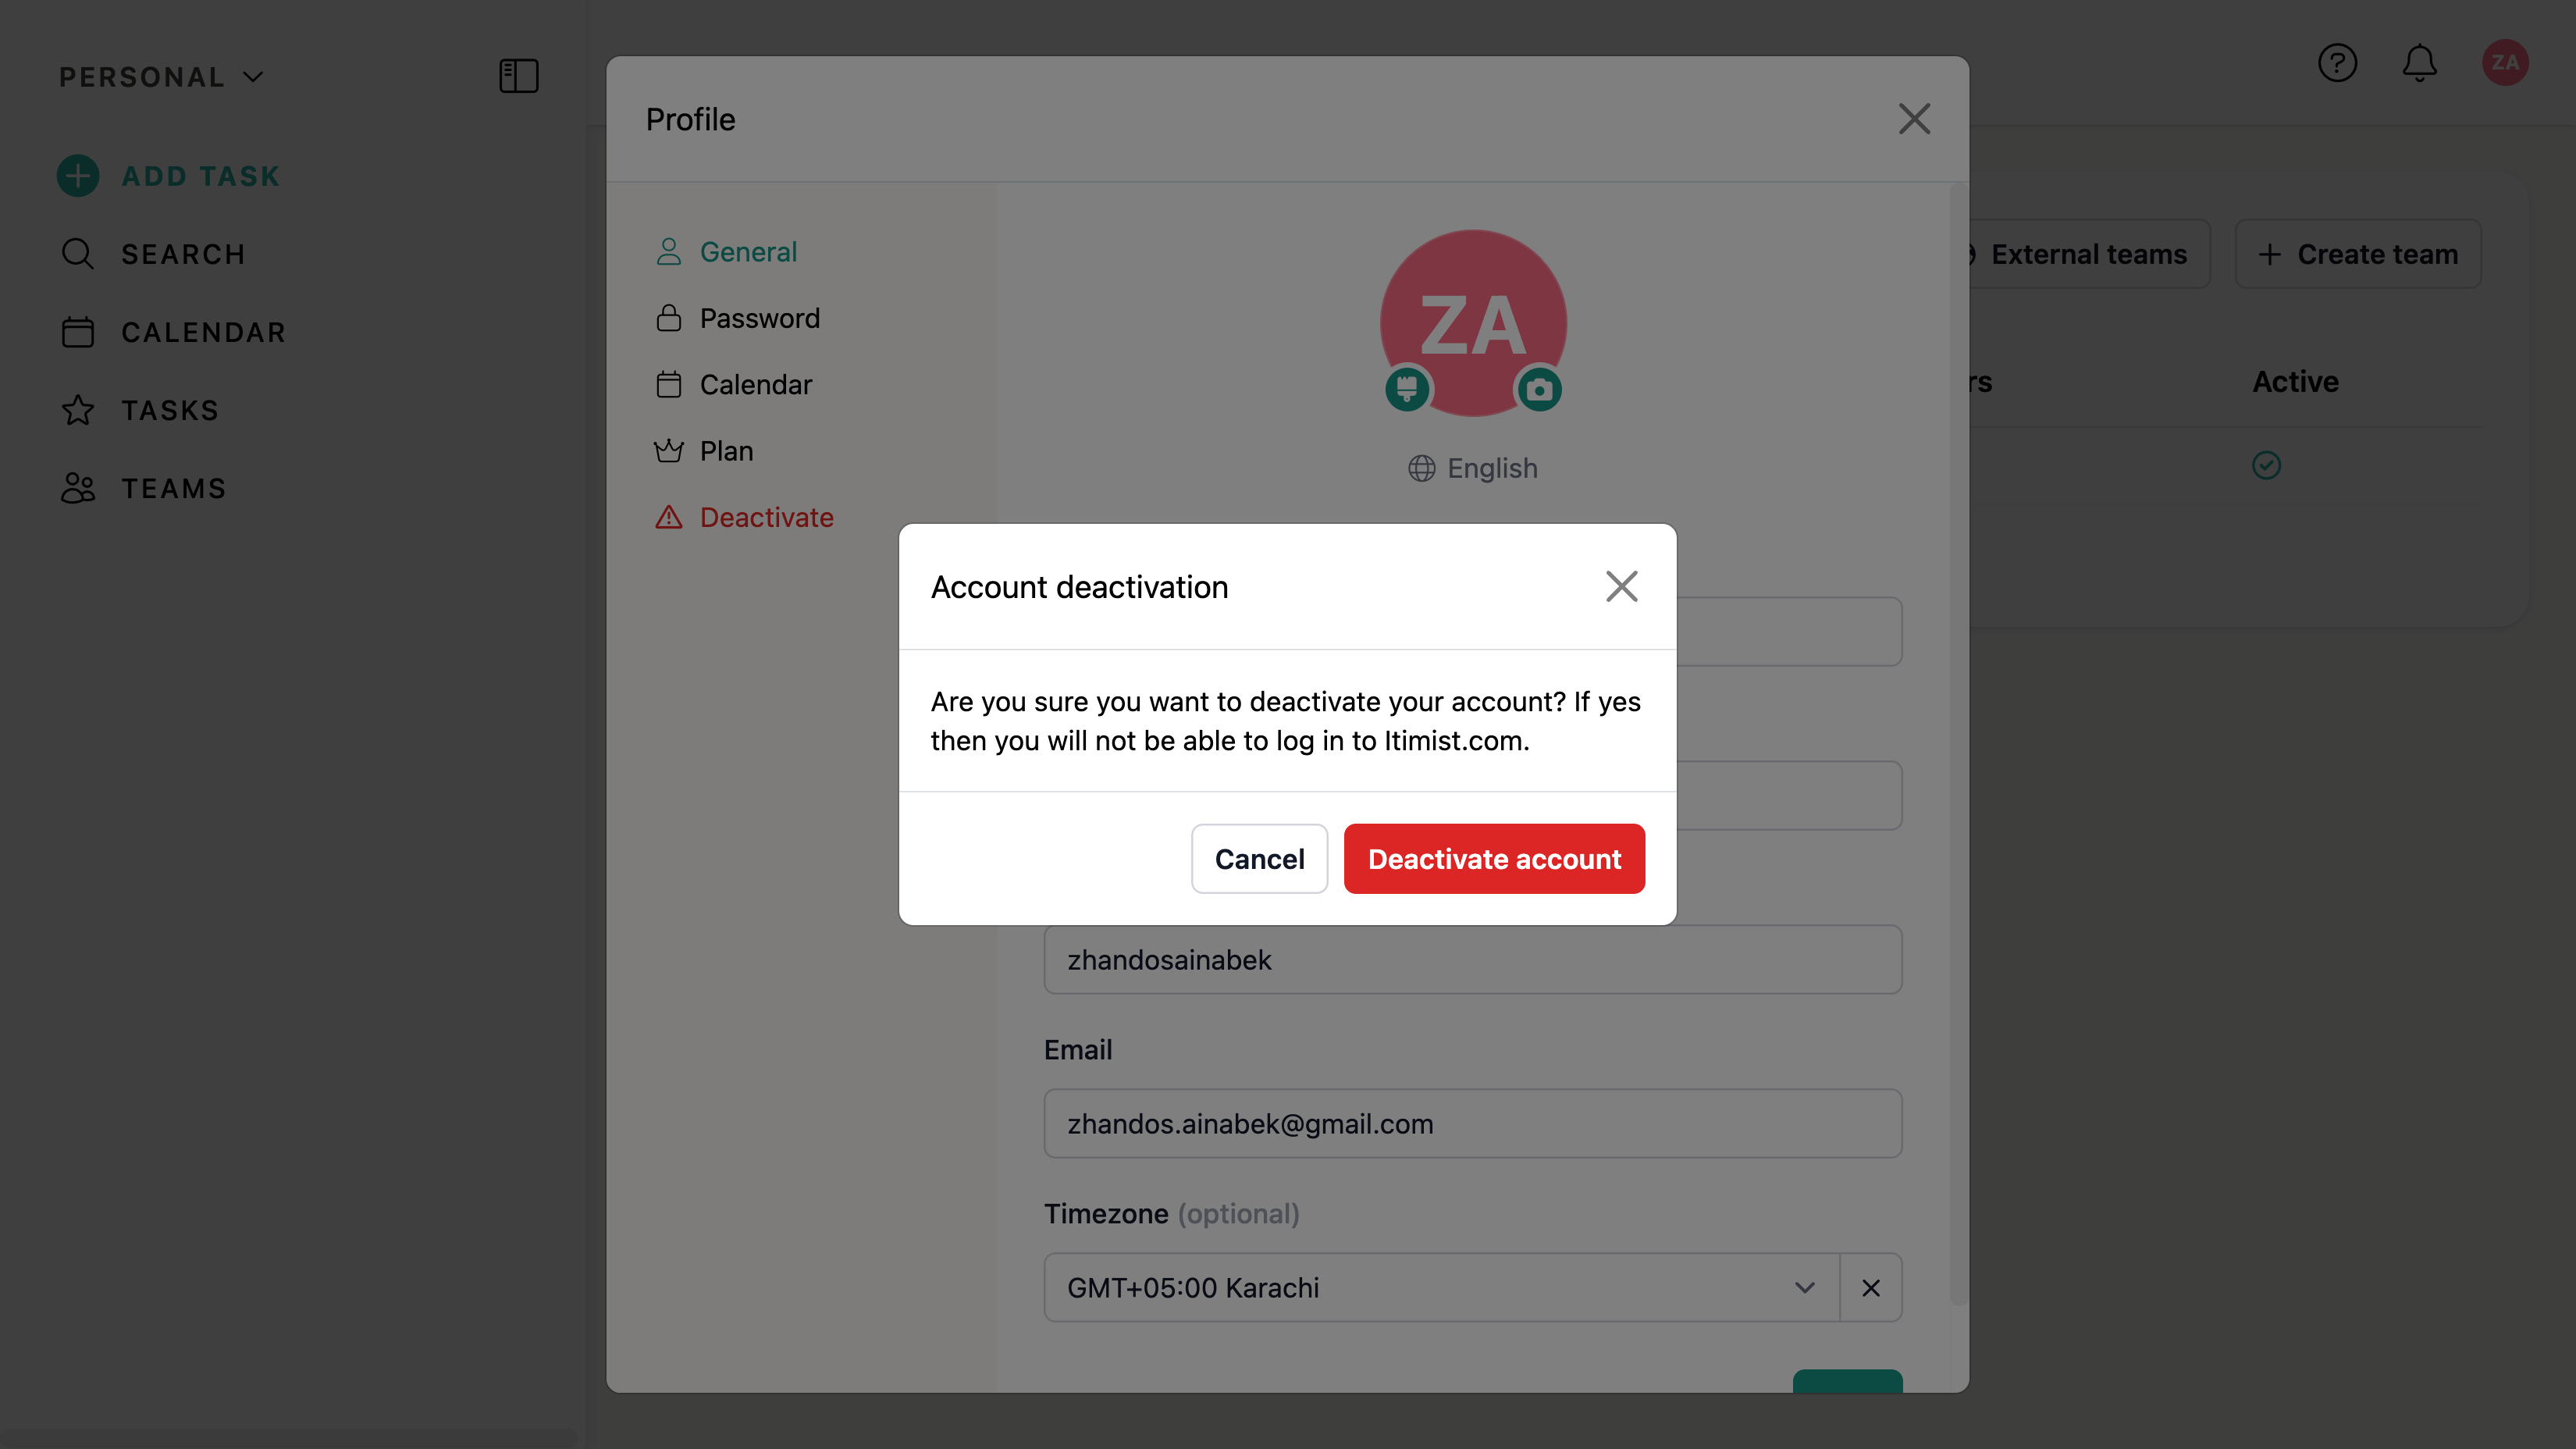Viewport: 2576px width, 1449px height.
Task: Click the Active status check mark
Action: click(x=2266, y=465)
